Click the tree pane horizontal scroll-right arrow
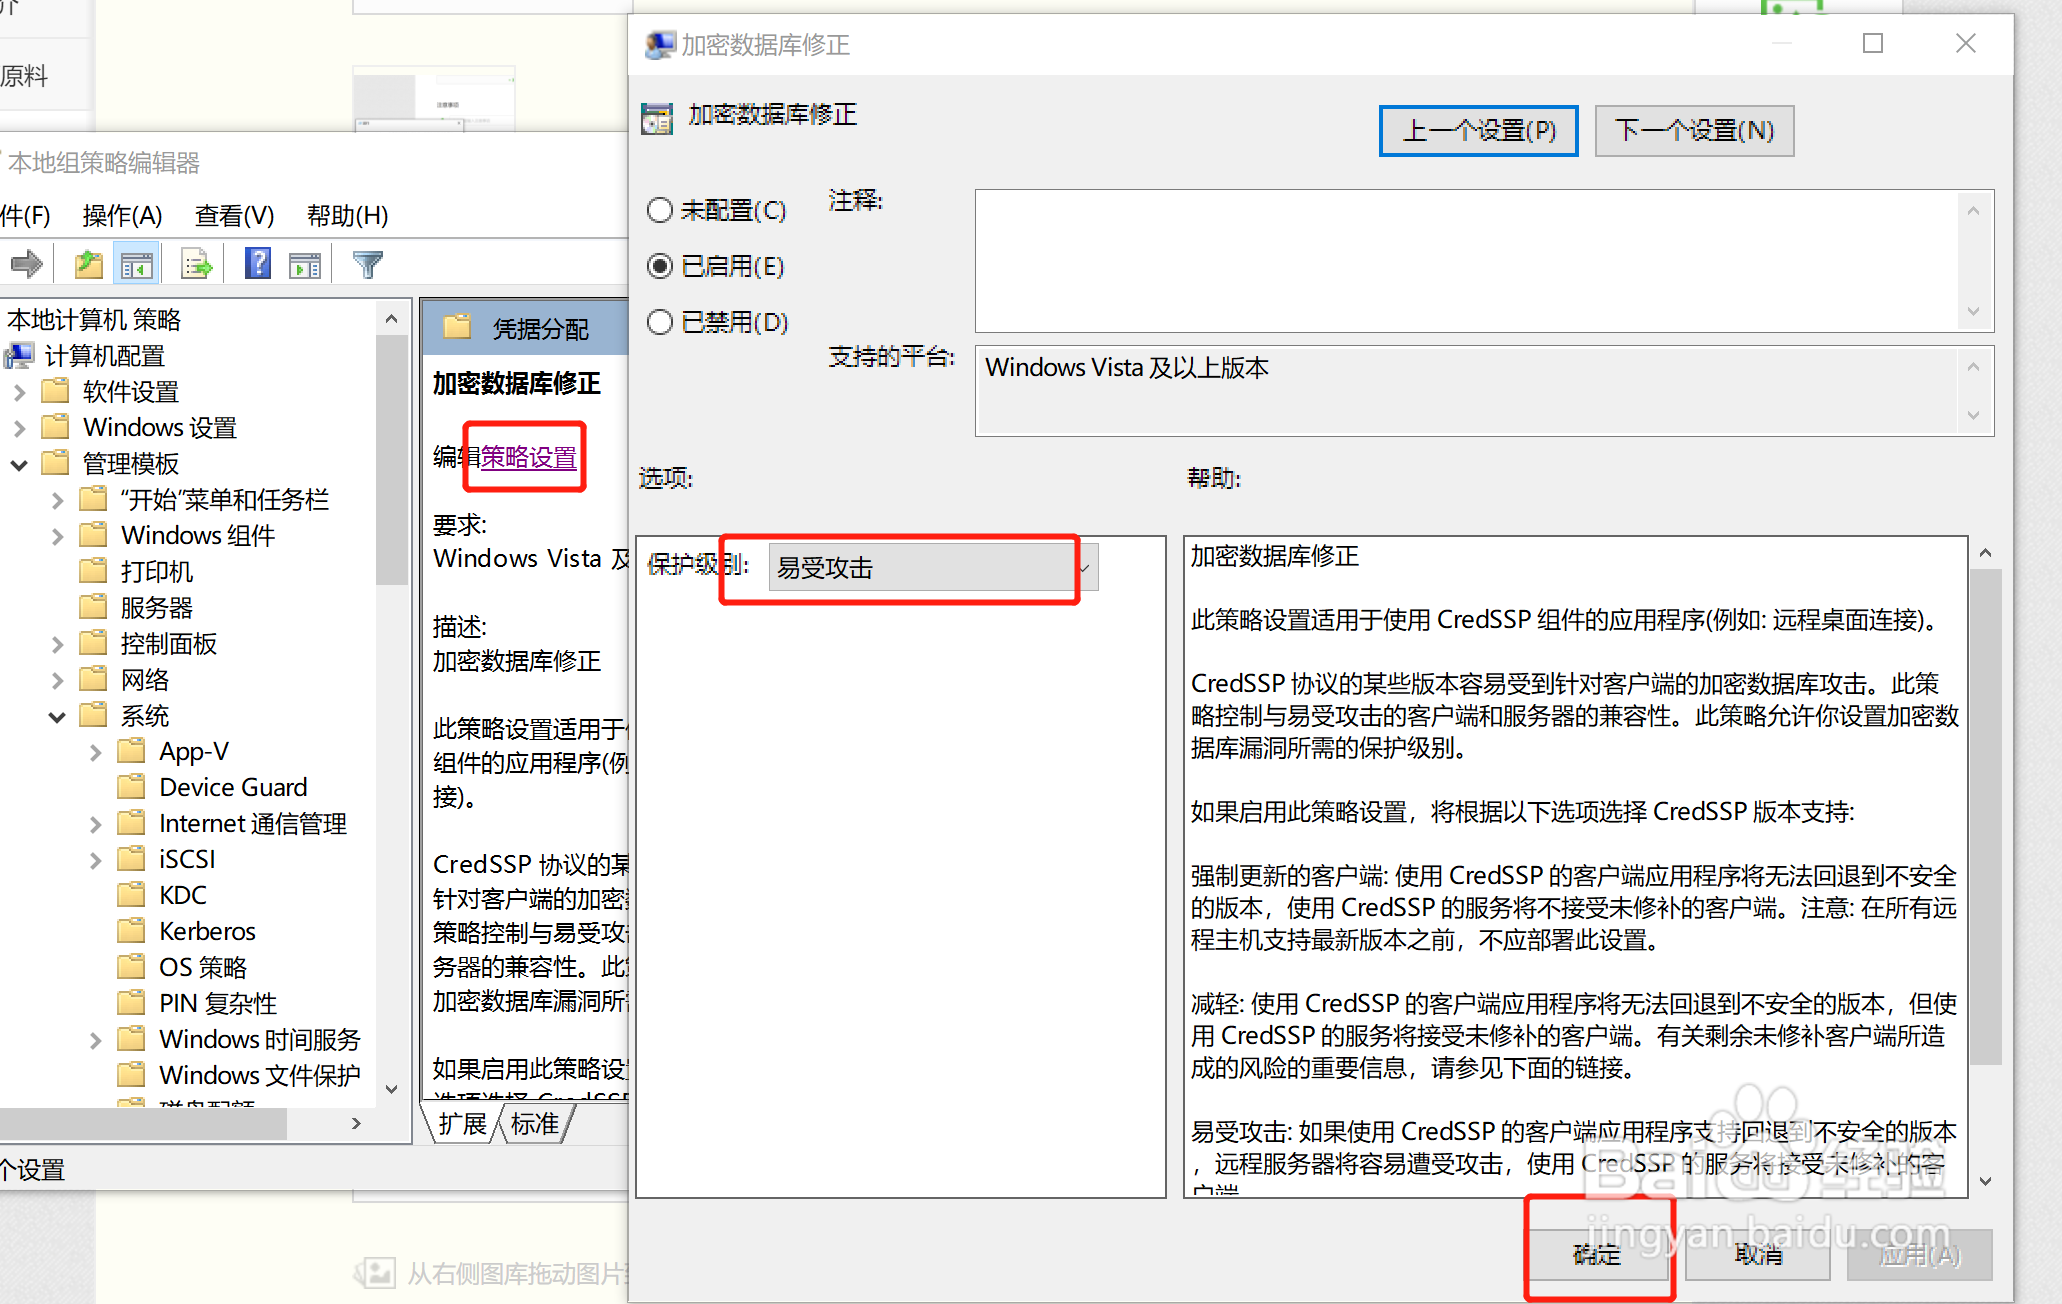 [356, 1123]
